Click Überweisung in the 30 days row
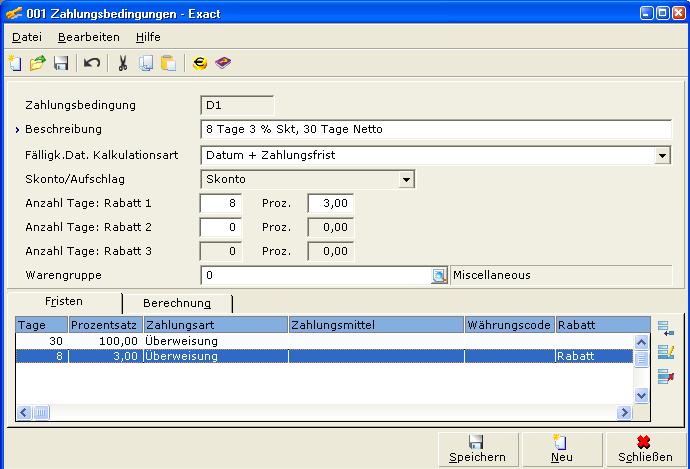690x469 pixels. [181, 341]
